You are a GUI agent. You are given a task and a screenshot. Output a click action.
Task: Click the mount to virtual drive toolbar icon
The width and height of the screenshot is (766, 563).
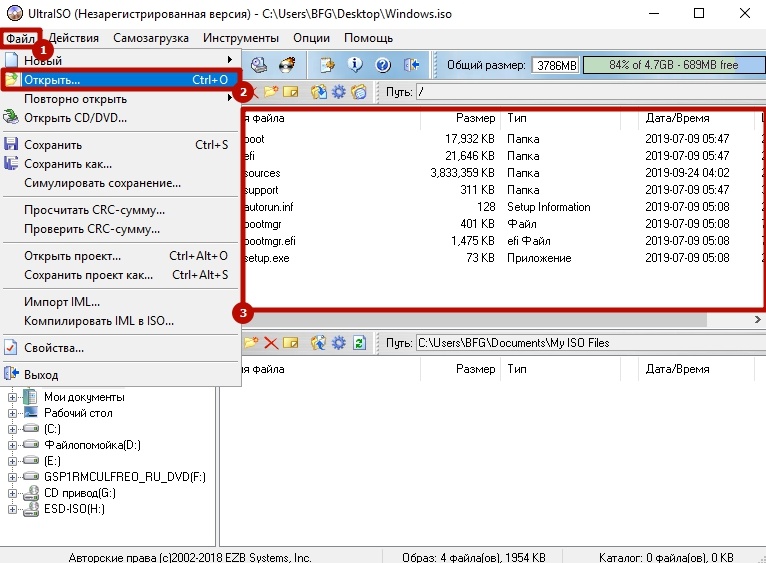click(259, 65)
